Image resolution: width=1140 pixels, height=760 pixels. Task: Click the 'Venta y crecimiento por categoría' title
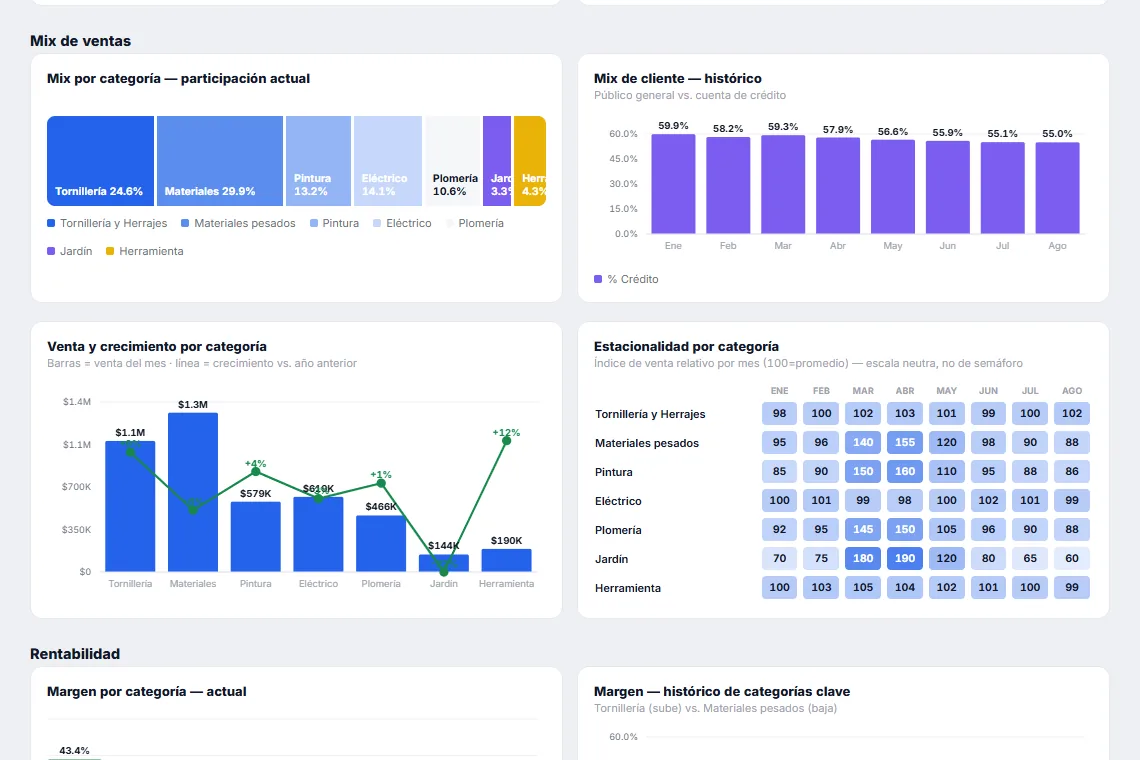[157, 347]
